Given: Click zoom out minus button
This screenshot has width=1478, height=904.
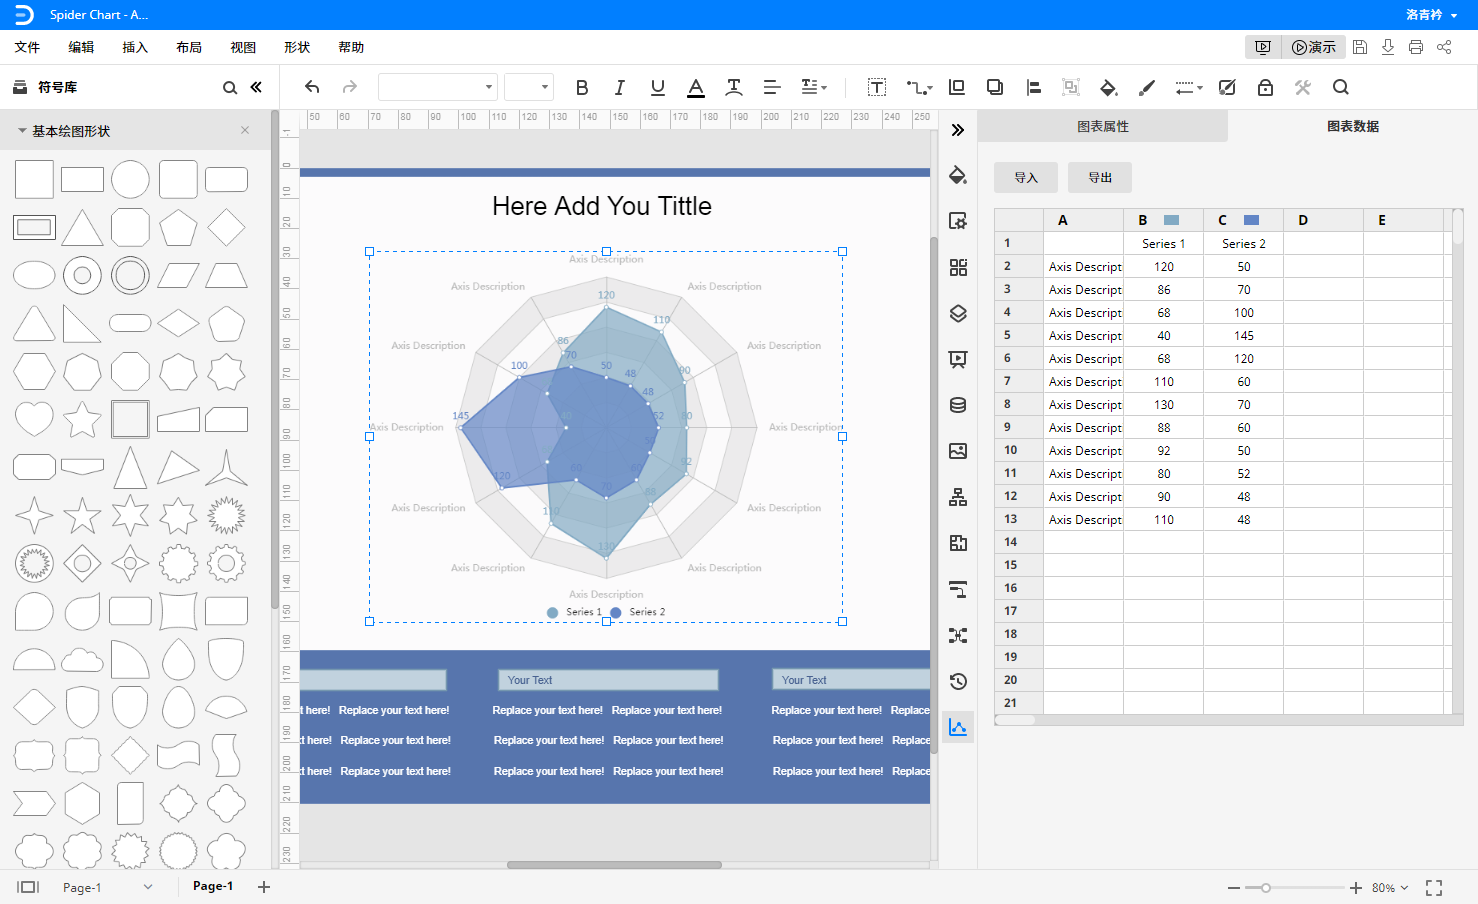Looking at the screenshot, I should 1234,887.
